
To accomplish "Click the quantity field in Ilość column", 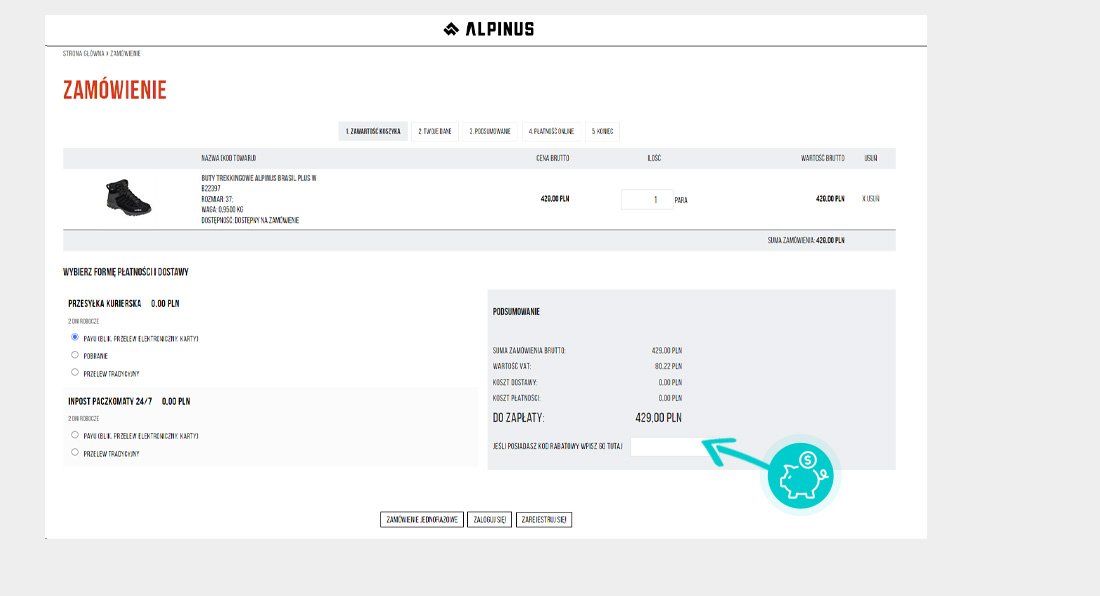I will point(646,199).
